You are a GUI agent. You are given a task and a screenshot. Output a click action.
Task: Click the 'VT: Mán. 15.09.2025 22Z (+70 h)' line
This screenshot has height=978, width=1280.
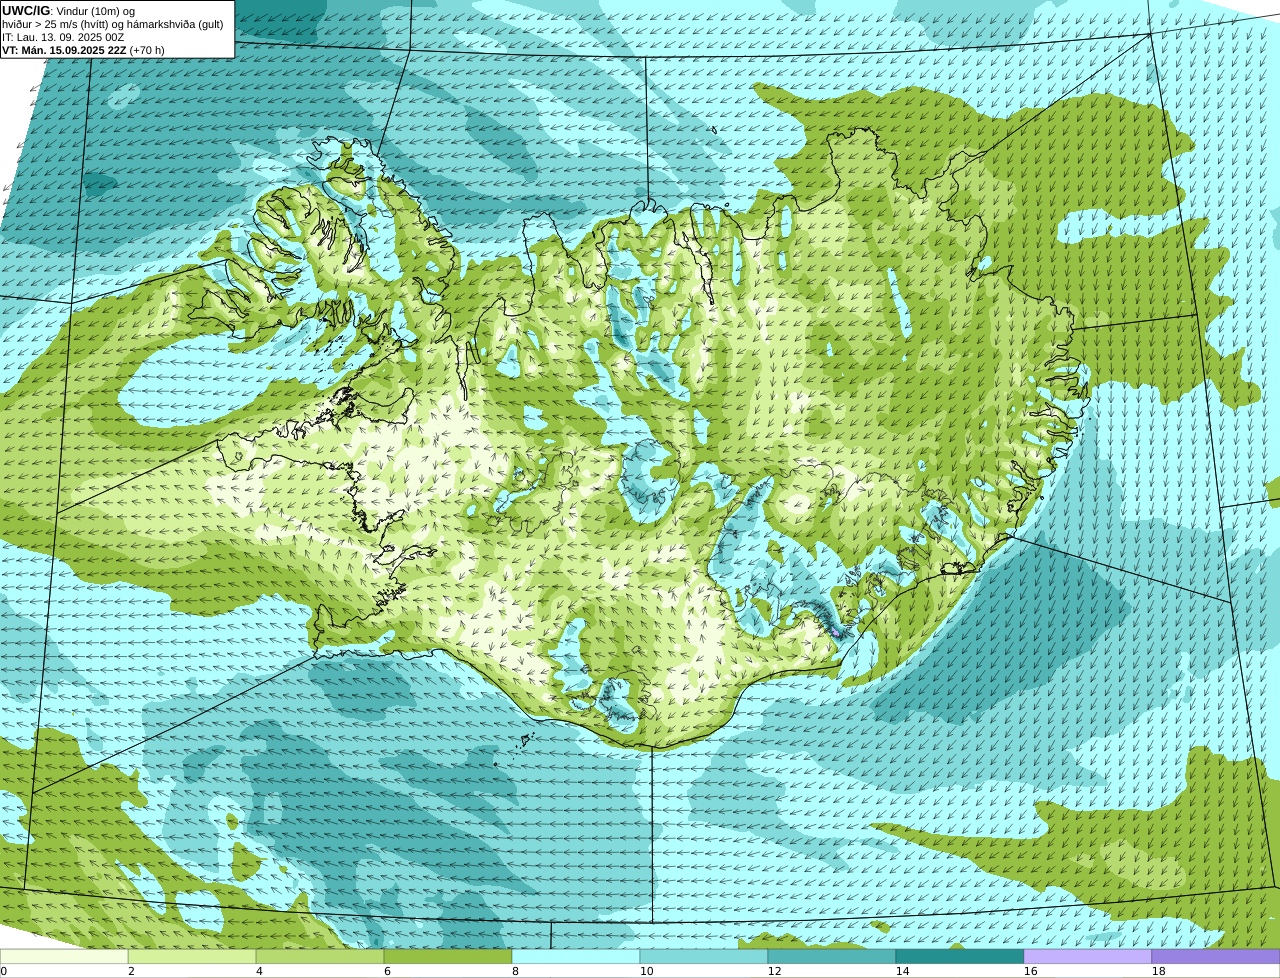coord(83,50)
